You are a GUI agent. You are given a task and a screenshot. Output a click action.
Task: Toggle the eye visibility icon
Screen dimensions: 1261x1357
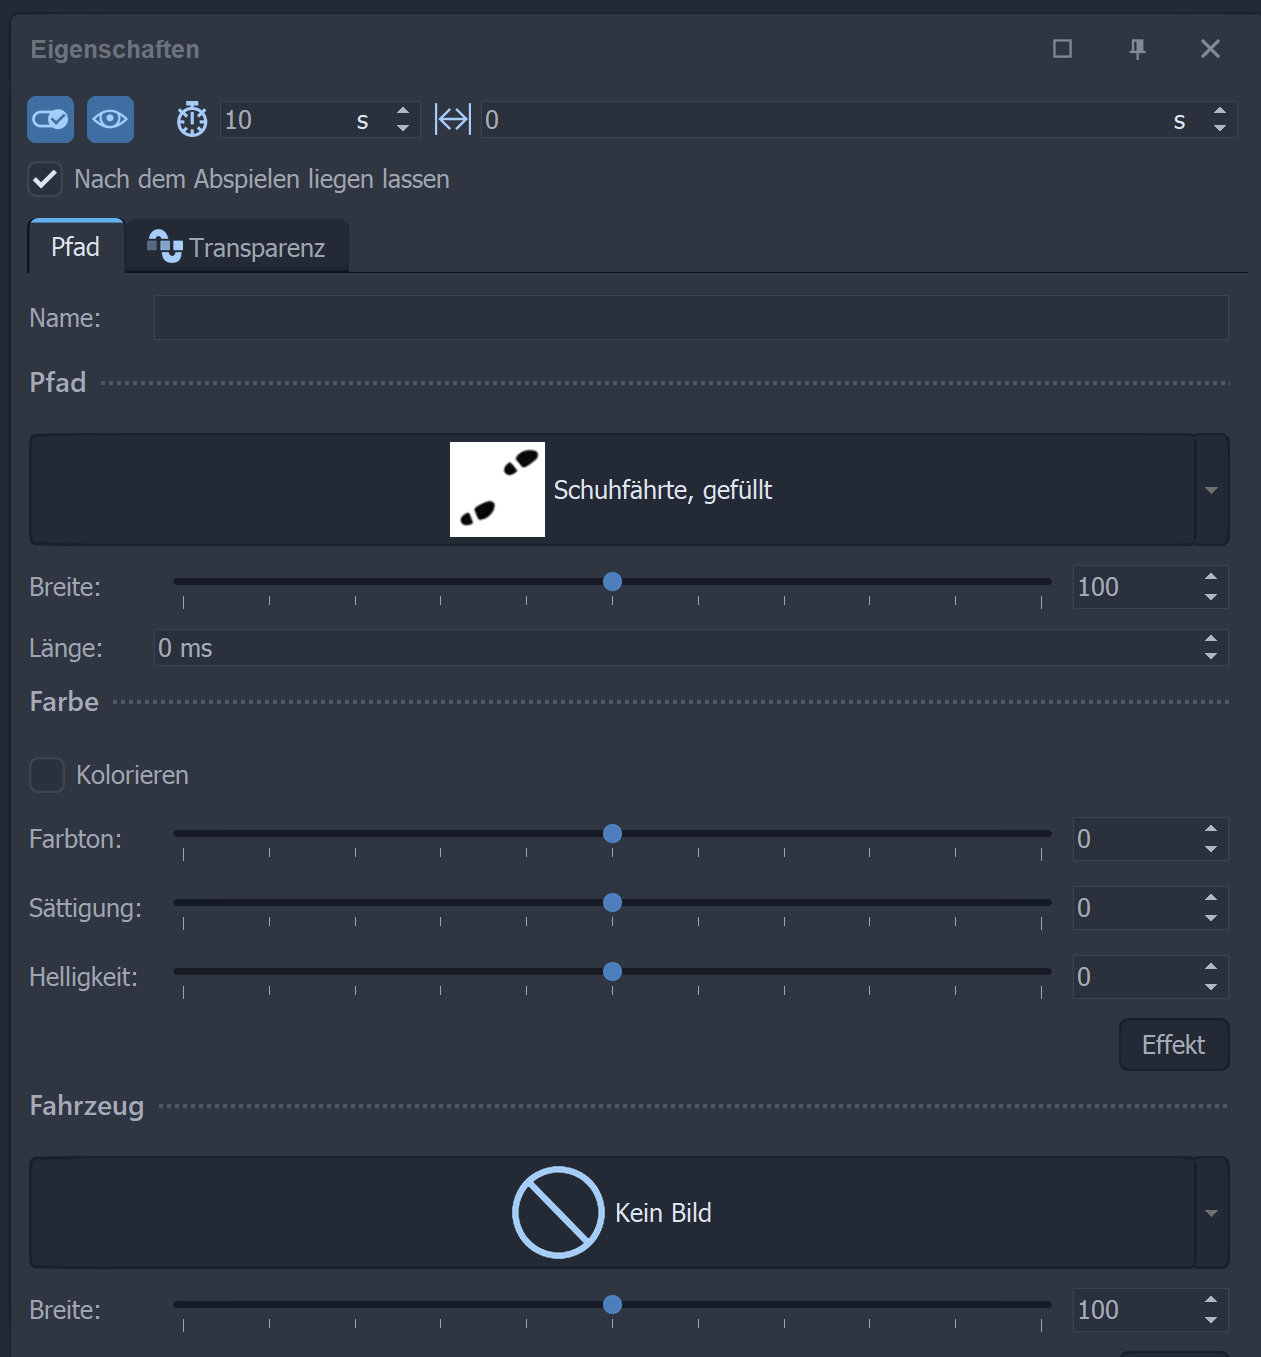[x=110, y=120]
